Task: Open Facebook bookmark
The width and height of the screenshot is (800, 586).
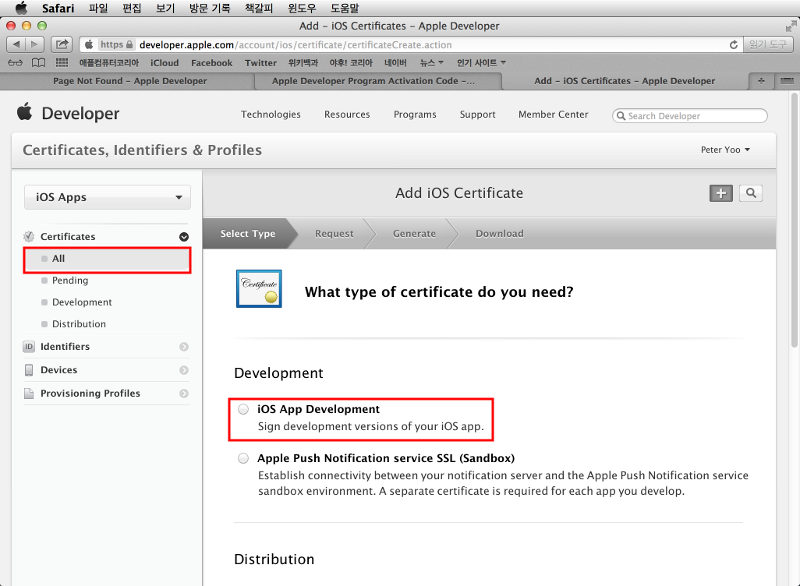Action: [212, 63]
